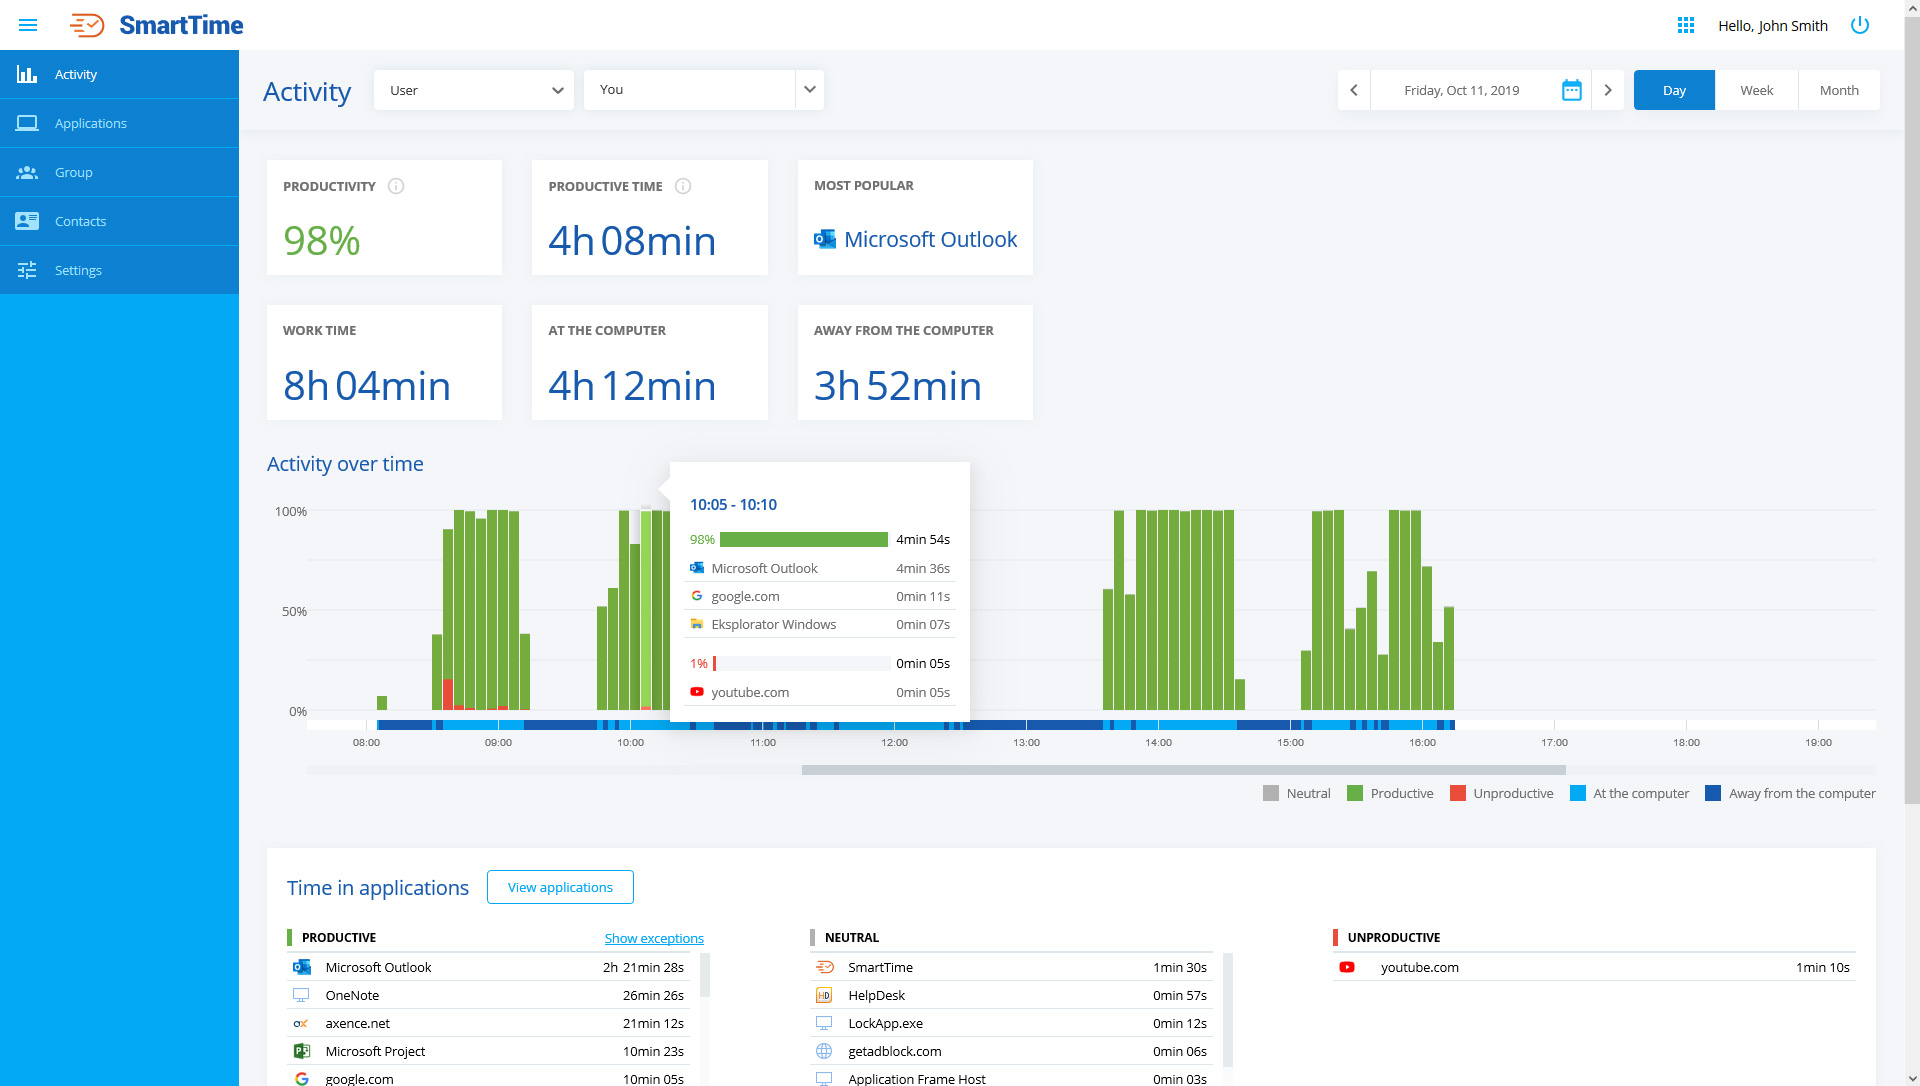The image size is (1920, 1086).
Task: Click the power logout icon
Action: tap(1860, 25)
